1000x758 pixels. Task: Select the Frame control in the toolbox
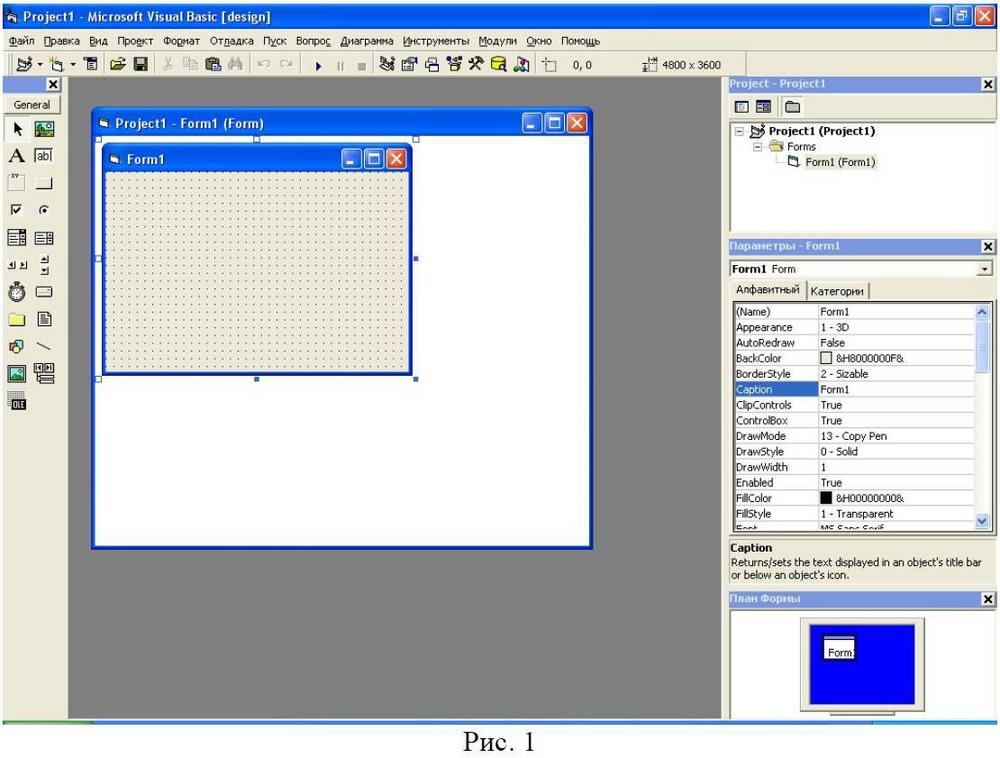tap(17, 183)
